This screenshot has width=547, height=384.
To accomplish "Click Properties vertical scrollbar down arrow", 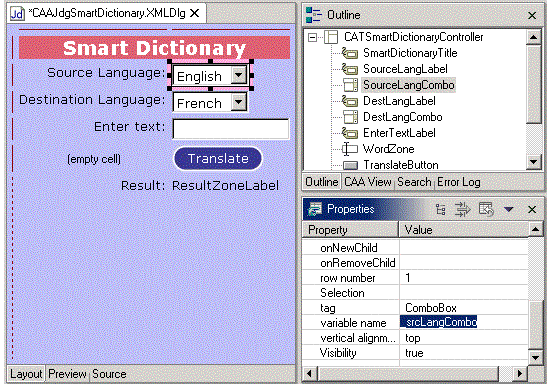I will [x=535, y=358].
